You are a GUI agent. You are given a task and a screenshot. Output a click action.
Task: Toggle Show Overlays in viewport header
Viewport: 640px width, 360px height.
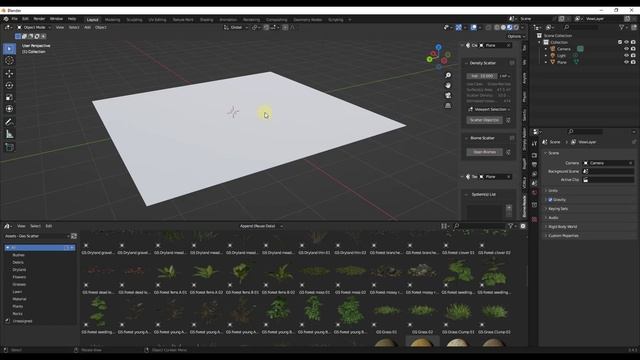473,27
